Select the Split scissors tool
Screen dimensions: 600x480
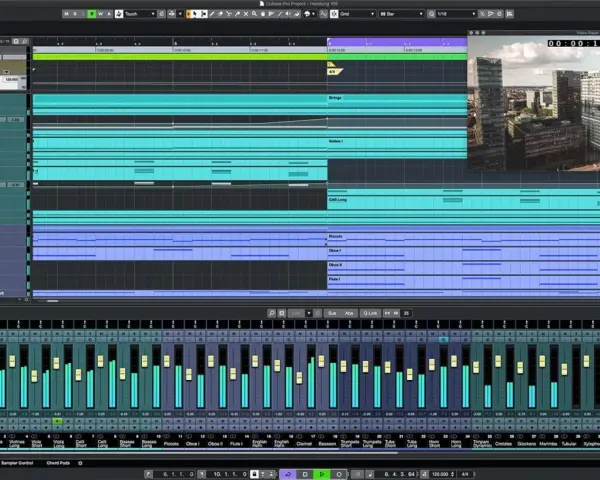click(x=229, y=14)
